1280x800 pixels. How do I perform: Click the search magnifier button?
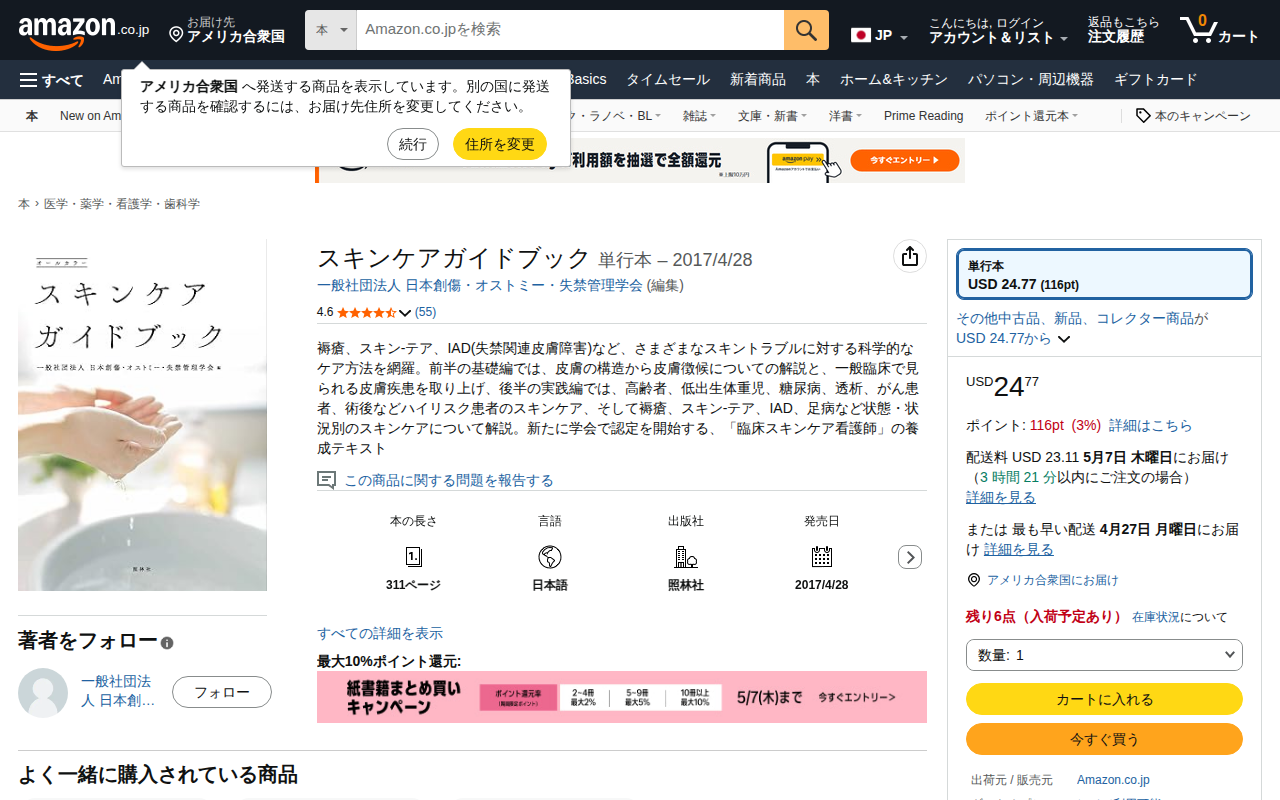pos(806,30)
